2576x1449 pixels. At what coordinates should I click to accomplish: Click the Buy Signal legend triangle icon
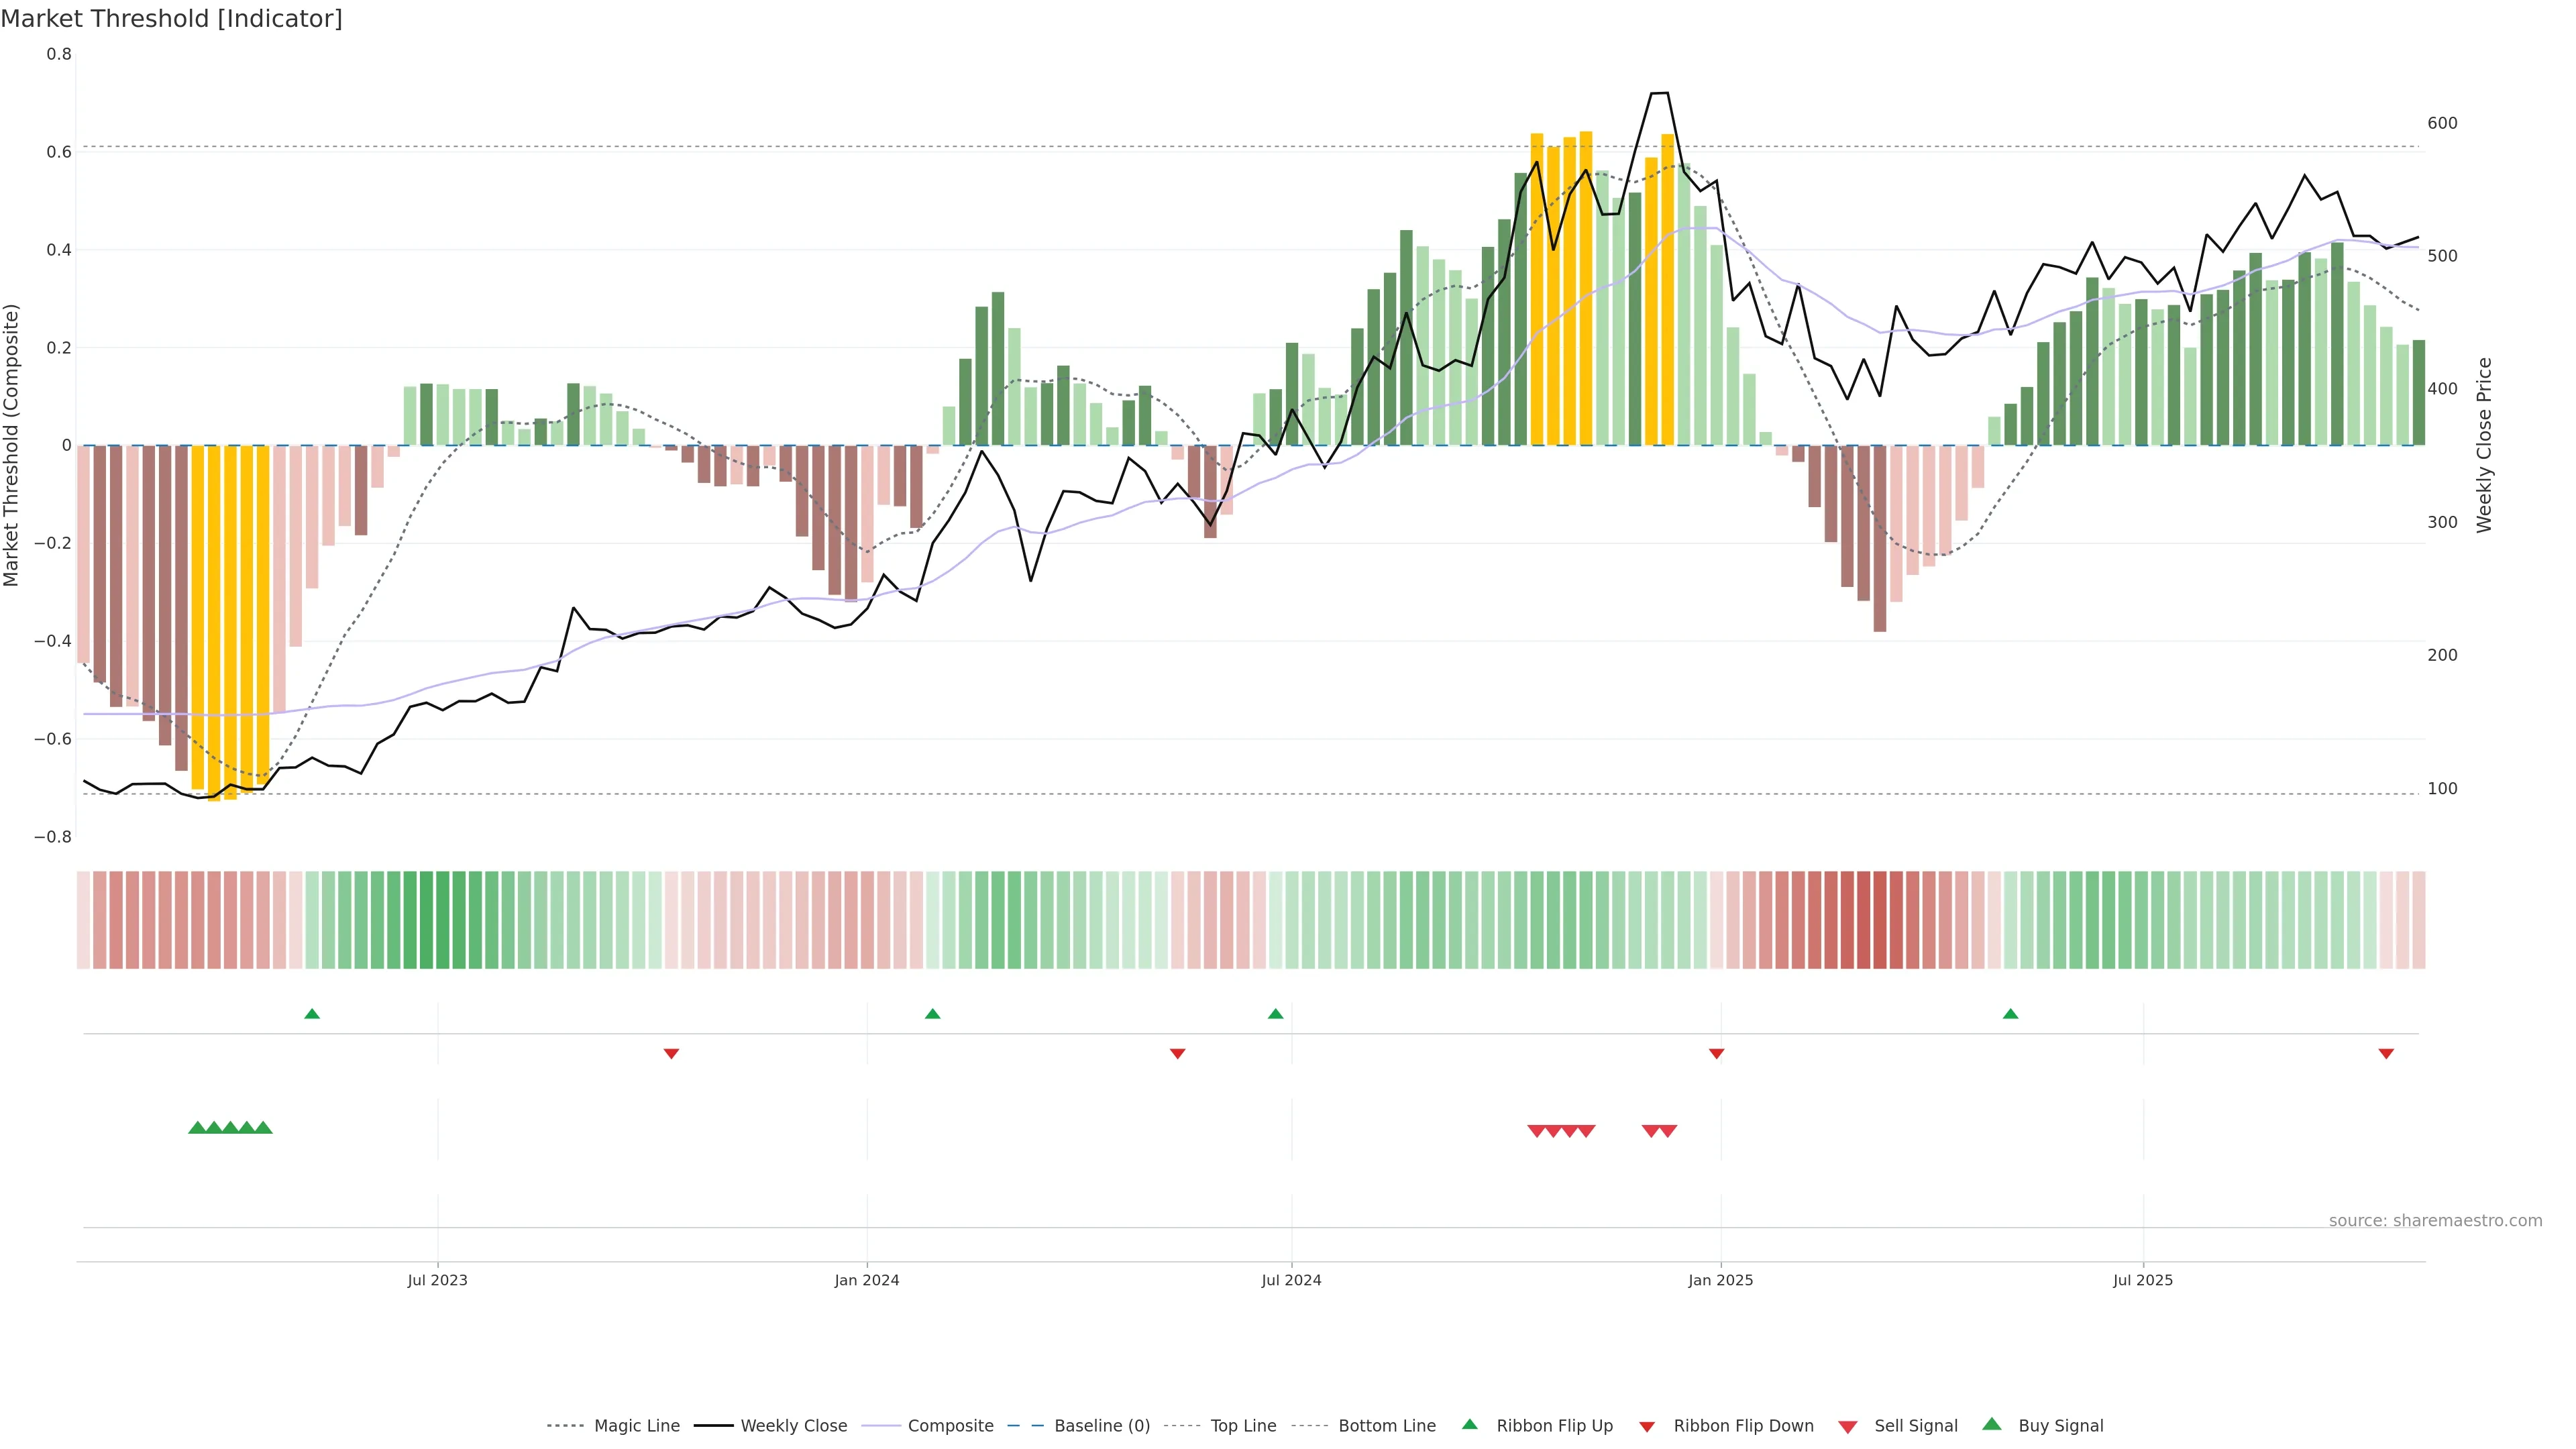[x=1991, y=1424]
